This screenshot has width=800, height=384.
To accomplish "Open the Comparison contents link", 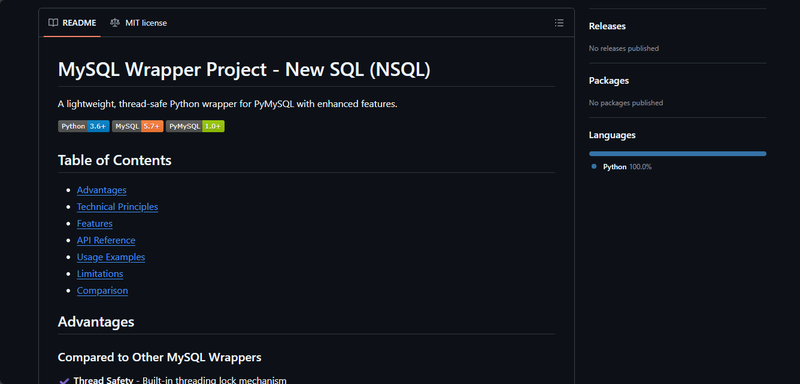I will 103,291.
